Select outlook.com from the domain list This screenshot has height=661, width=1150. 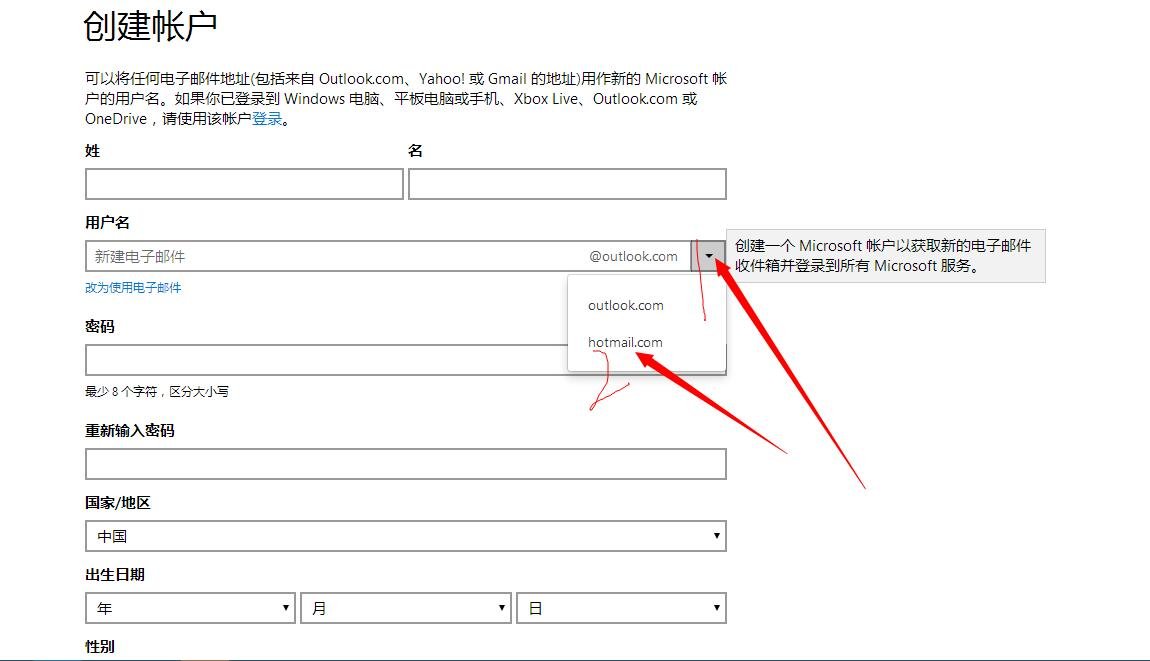point(625,305)
